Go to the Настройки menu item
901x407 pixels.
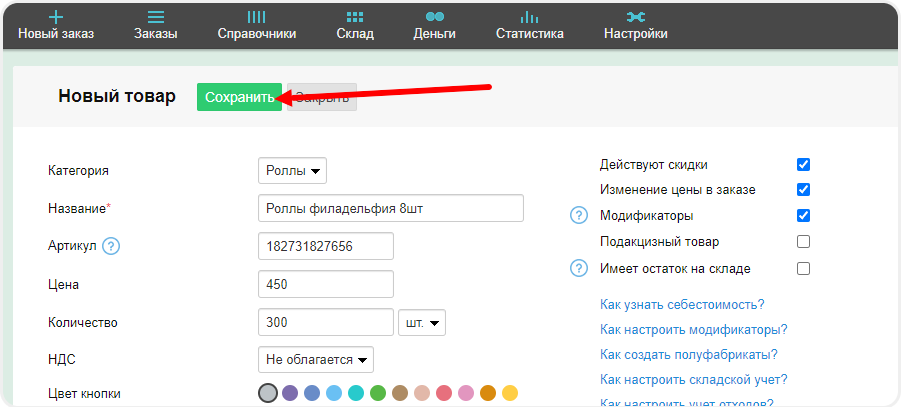(635, 24)
